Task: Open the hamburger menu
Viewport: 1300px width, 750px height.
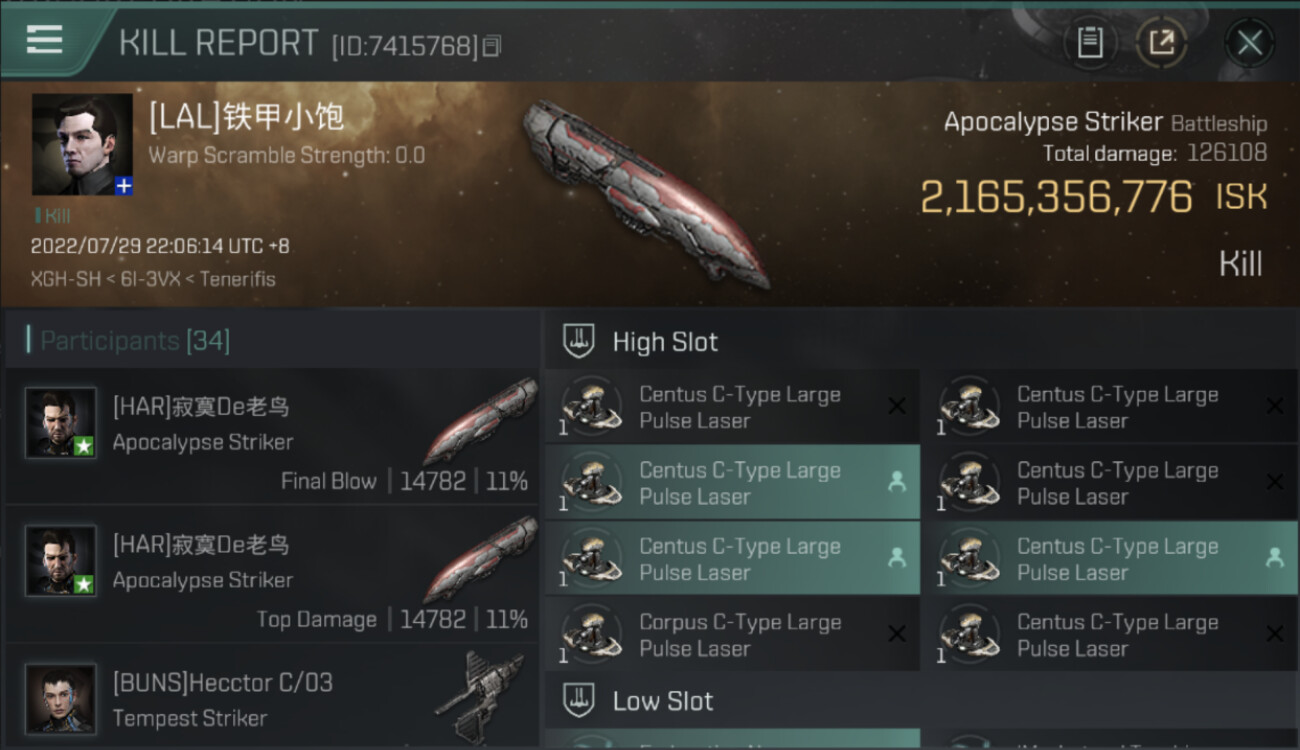Action: (x=45, y=40)
